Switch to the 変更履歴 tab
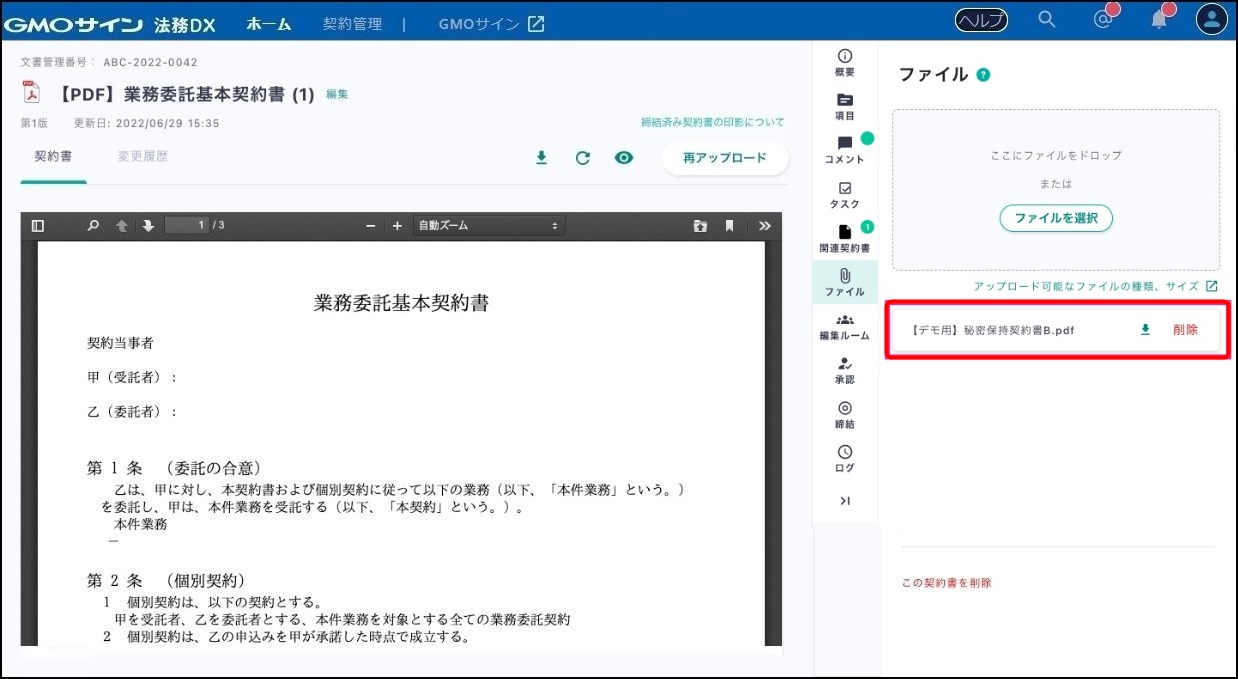 (x=142, y=157)
